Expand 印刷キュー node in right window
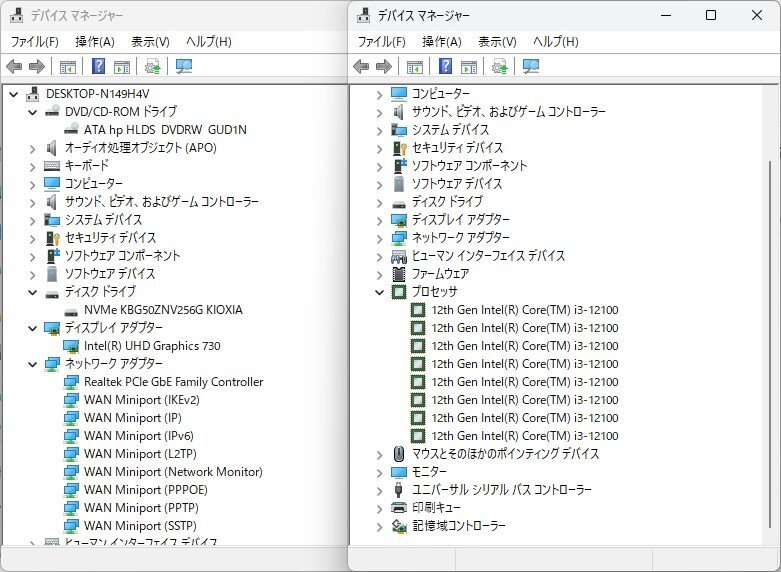Viewport: 781px width, 572px height. [380, 509]
